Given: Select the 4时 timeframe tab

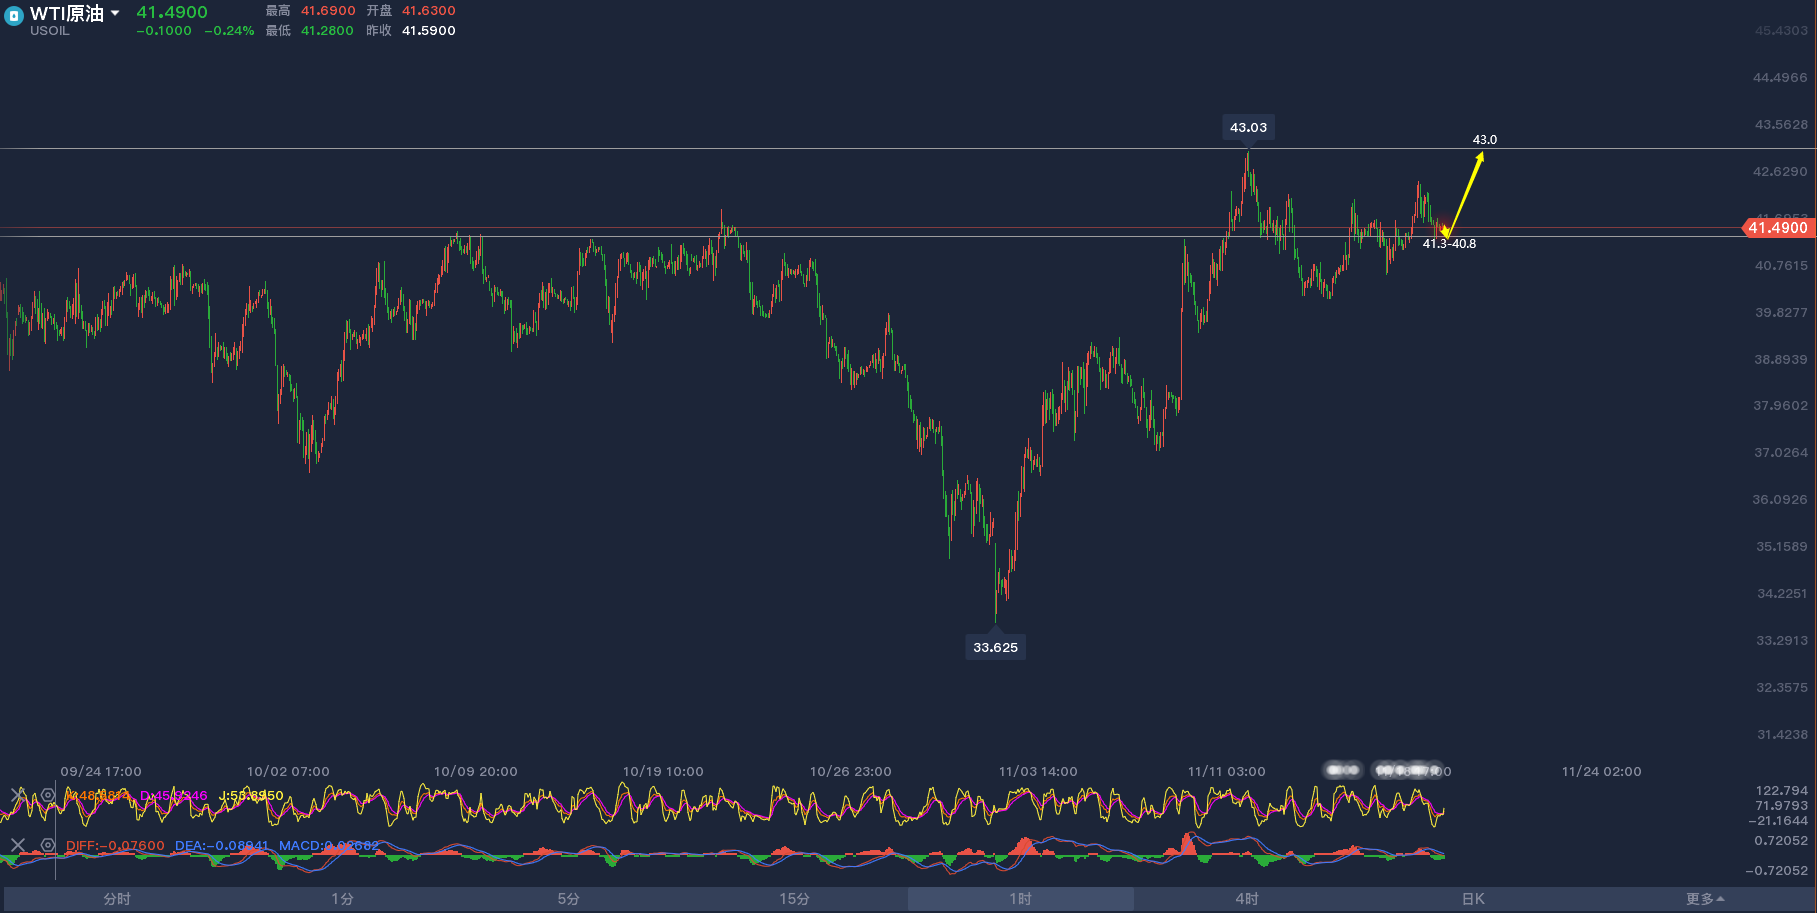Looking at the screenshot, I should coord(1247,899).
